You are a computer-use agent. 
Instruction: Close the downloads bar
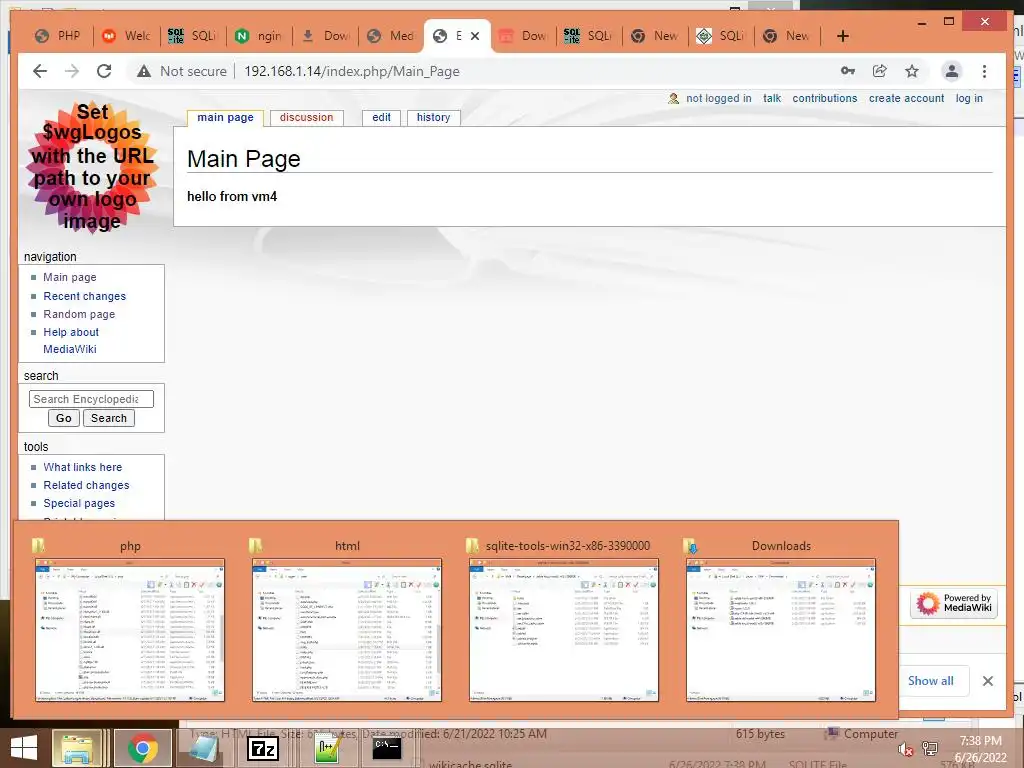point(988,681)
